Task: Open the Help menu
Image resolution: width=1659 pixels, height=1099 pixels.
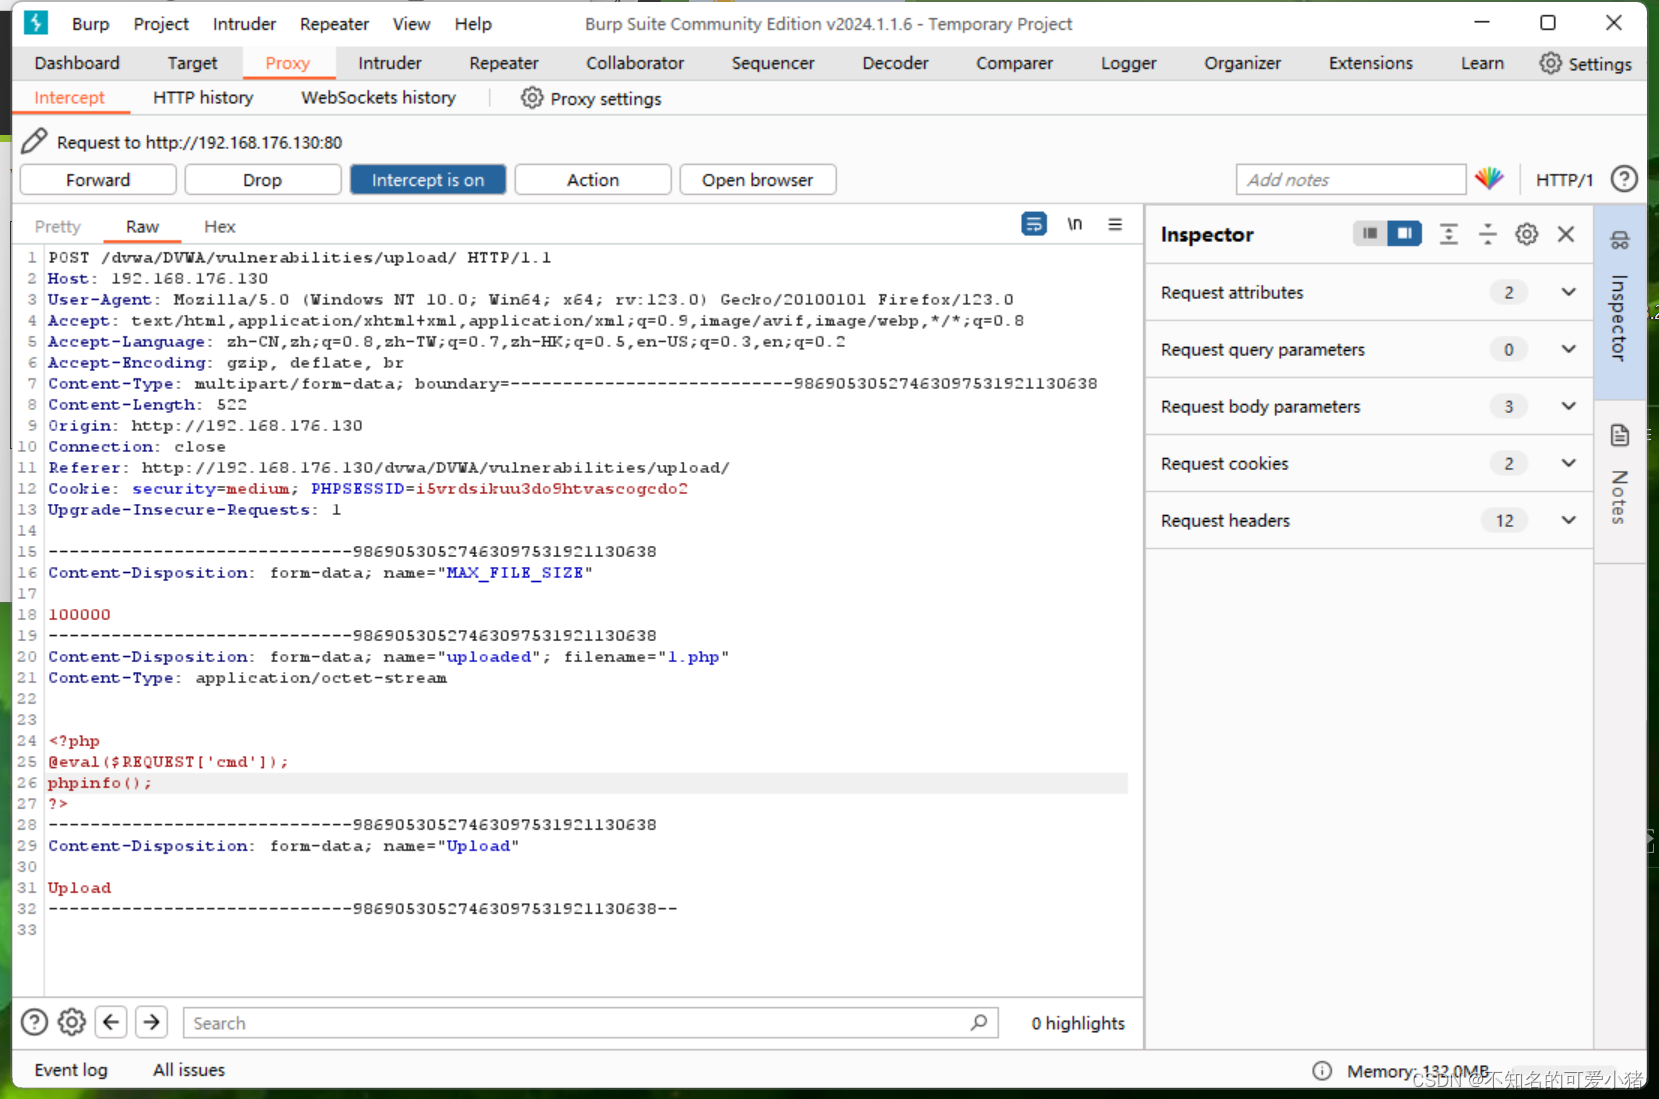Action: click(473, 24)
